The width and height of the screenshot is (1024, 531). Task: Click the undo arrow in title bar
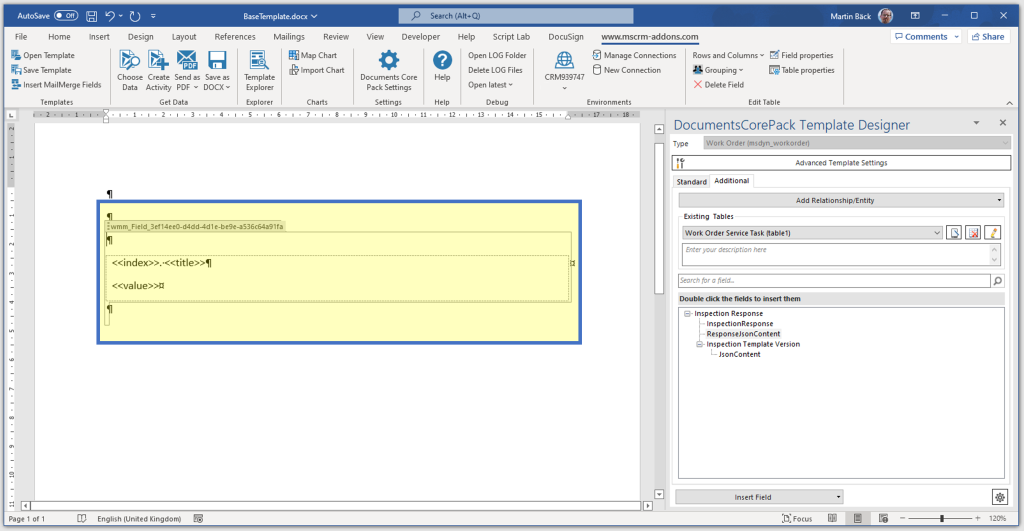click(110, 16)
